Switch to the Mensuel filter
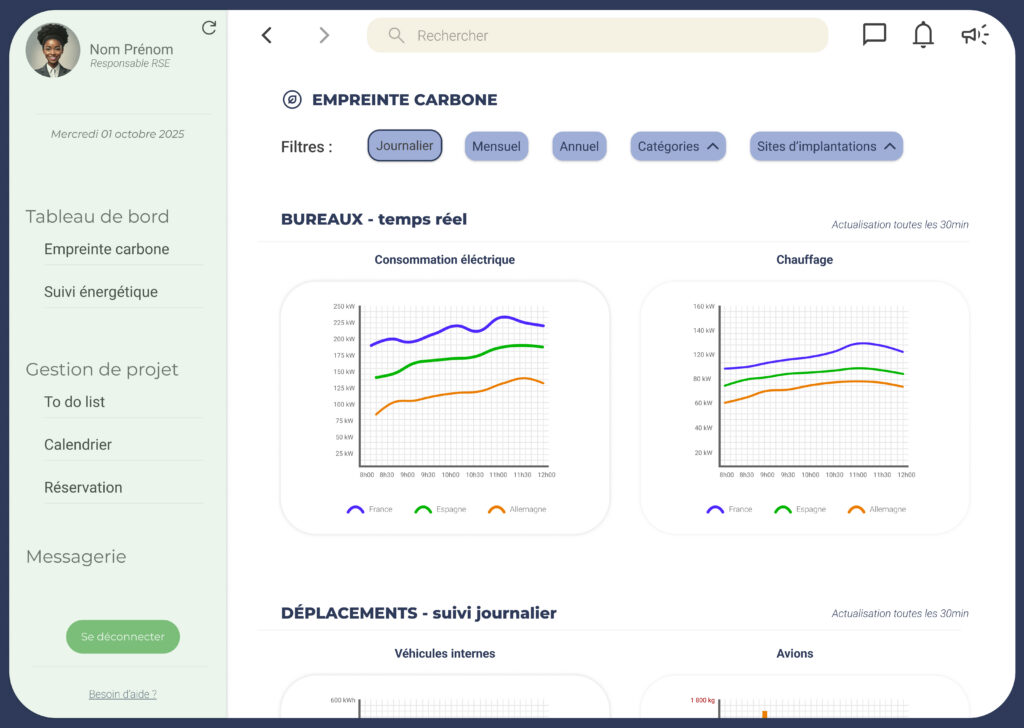Screen dimensions: 1024x728 click(x=496, y=146)
